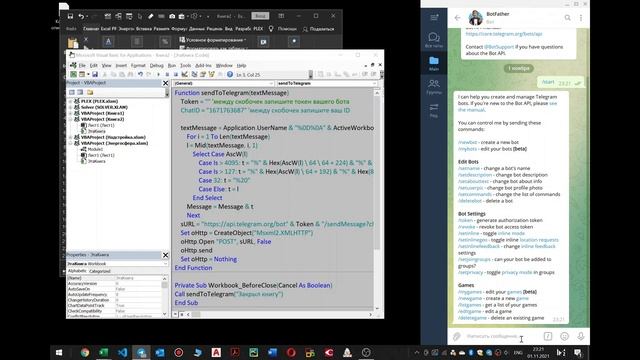This screenshot has width=640, height=360.
Task: Open the Debug menu in VBA editor
Action: pyautogui.click(x=156, y=65)
